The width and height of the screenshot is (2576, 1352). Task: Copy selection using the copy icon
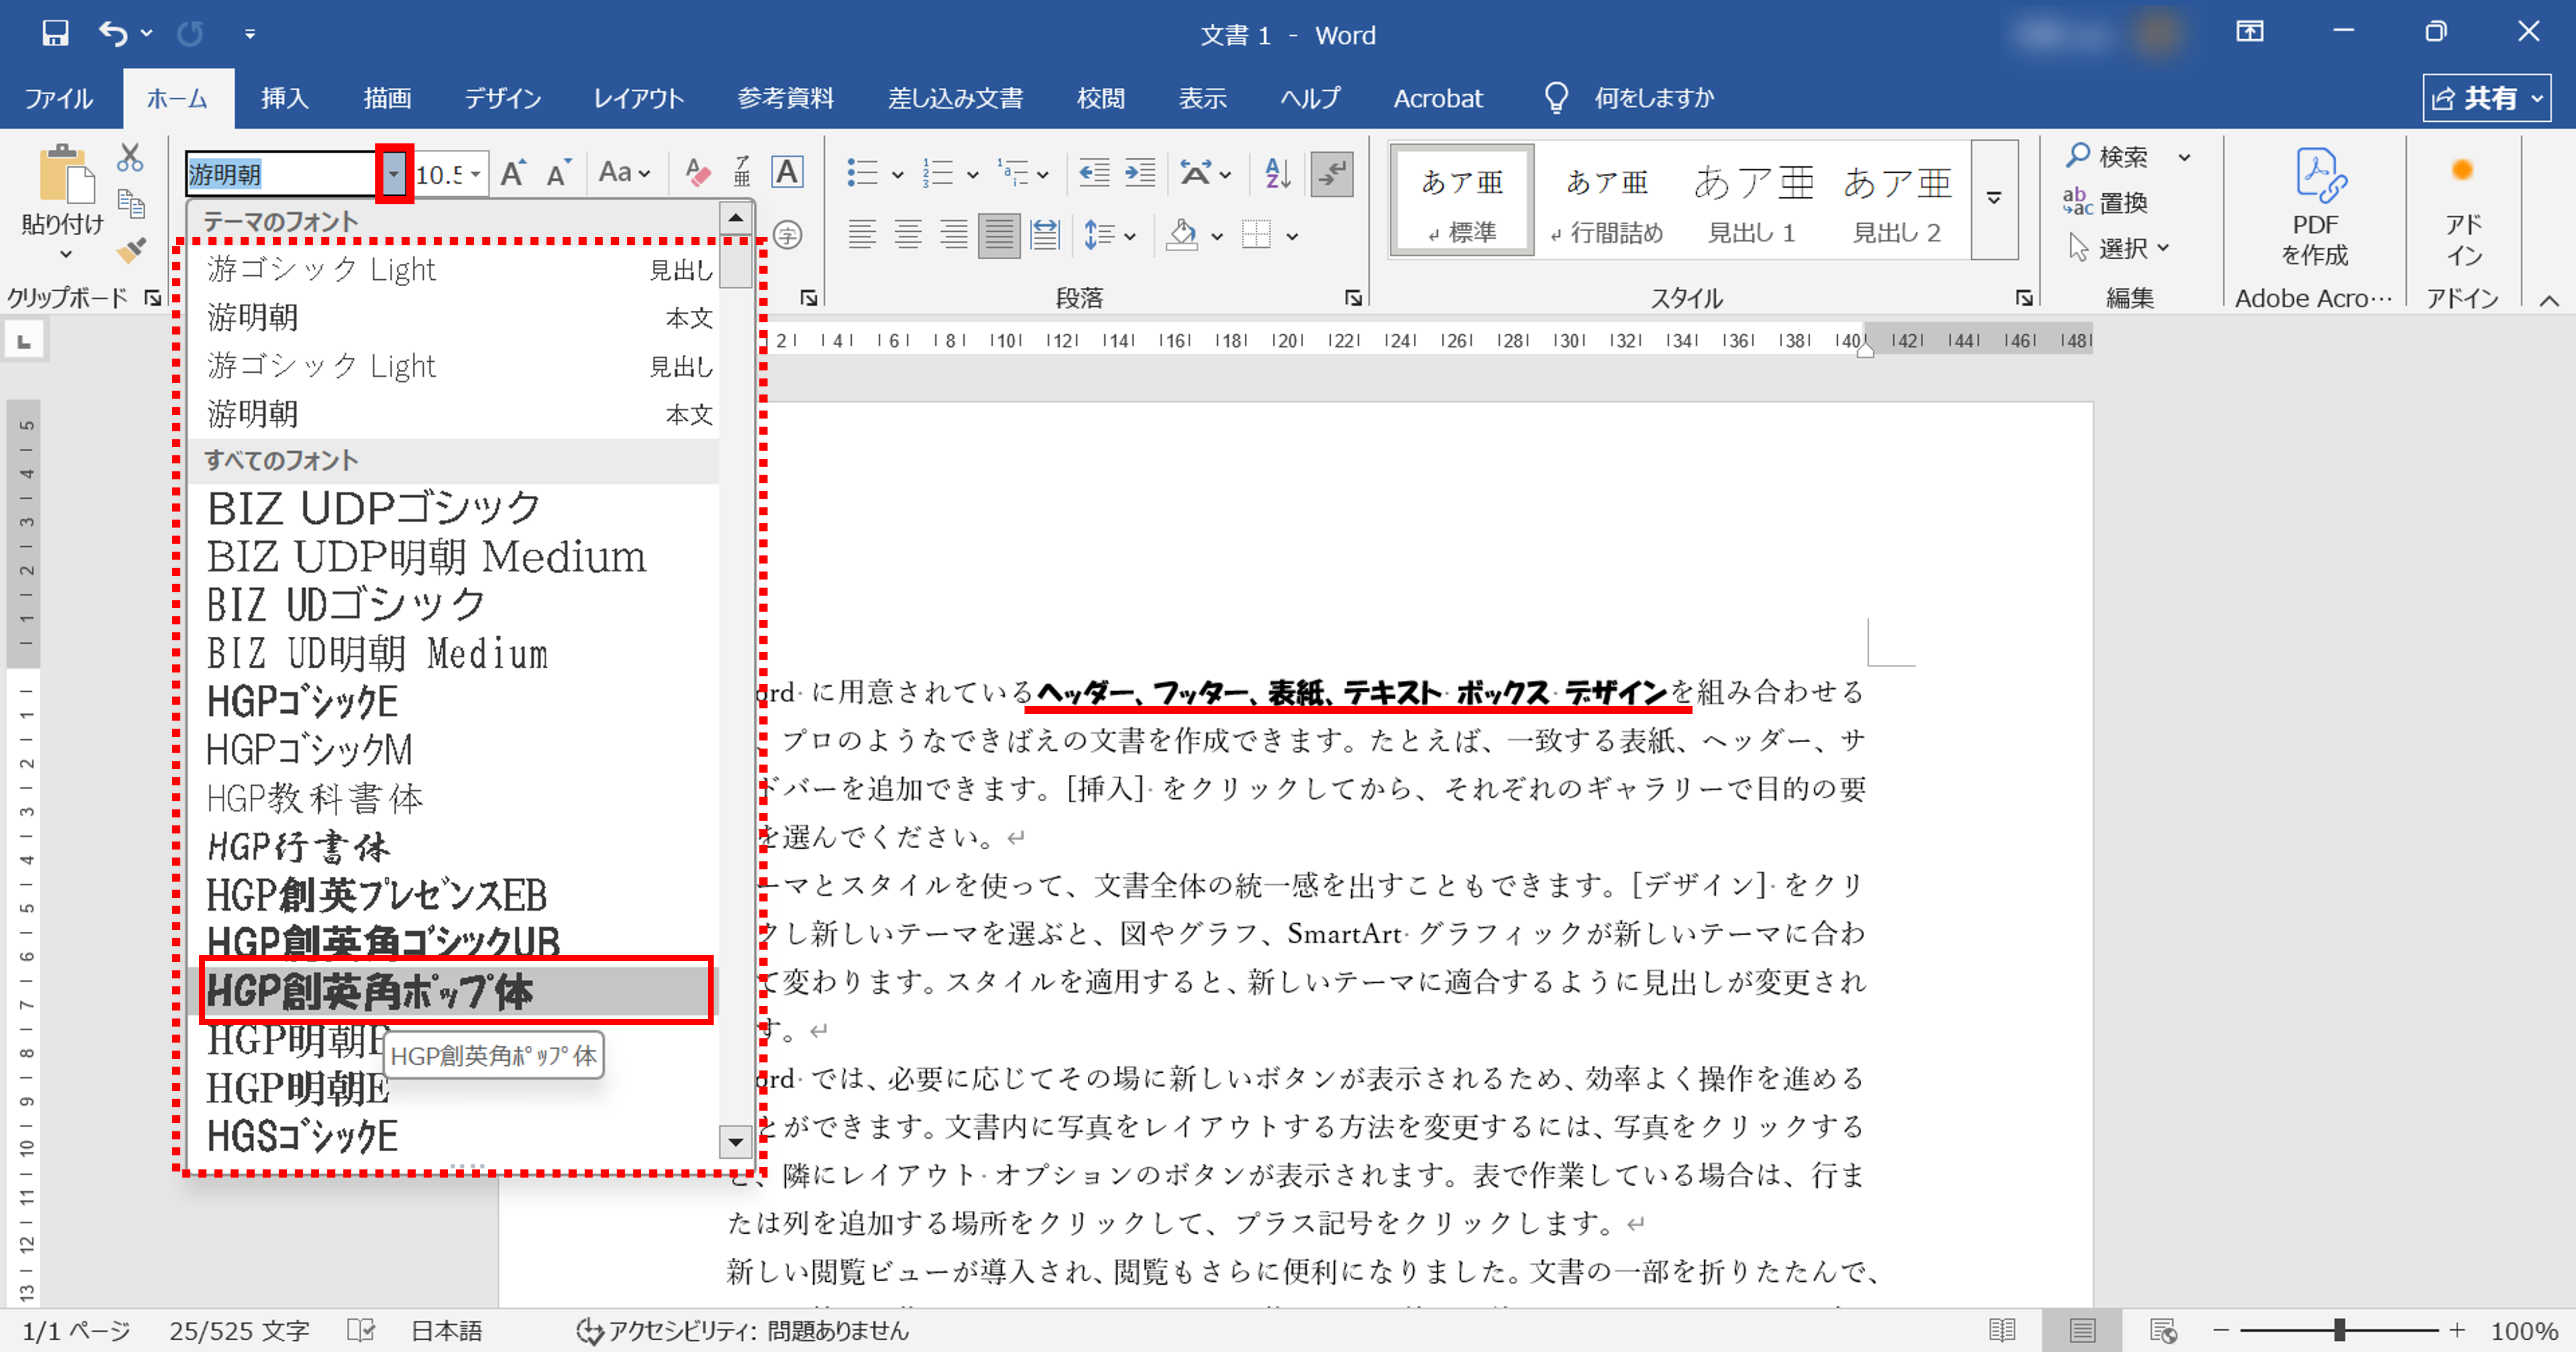click(x=131, y=203)
